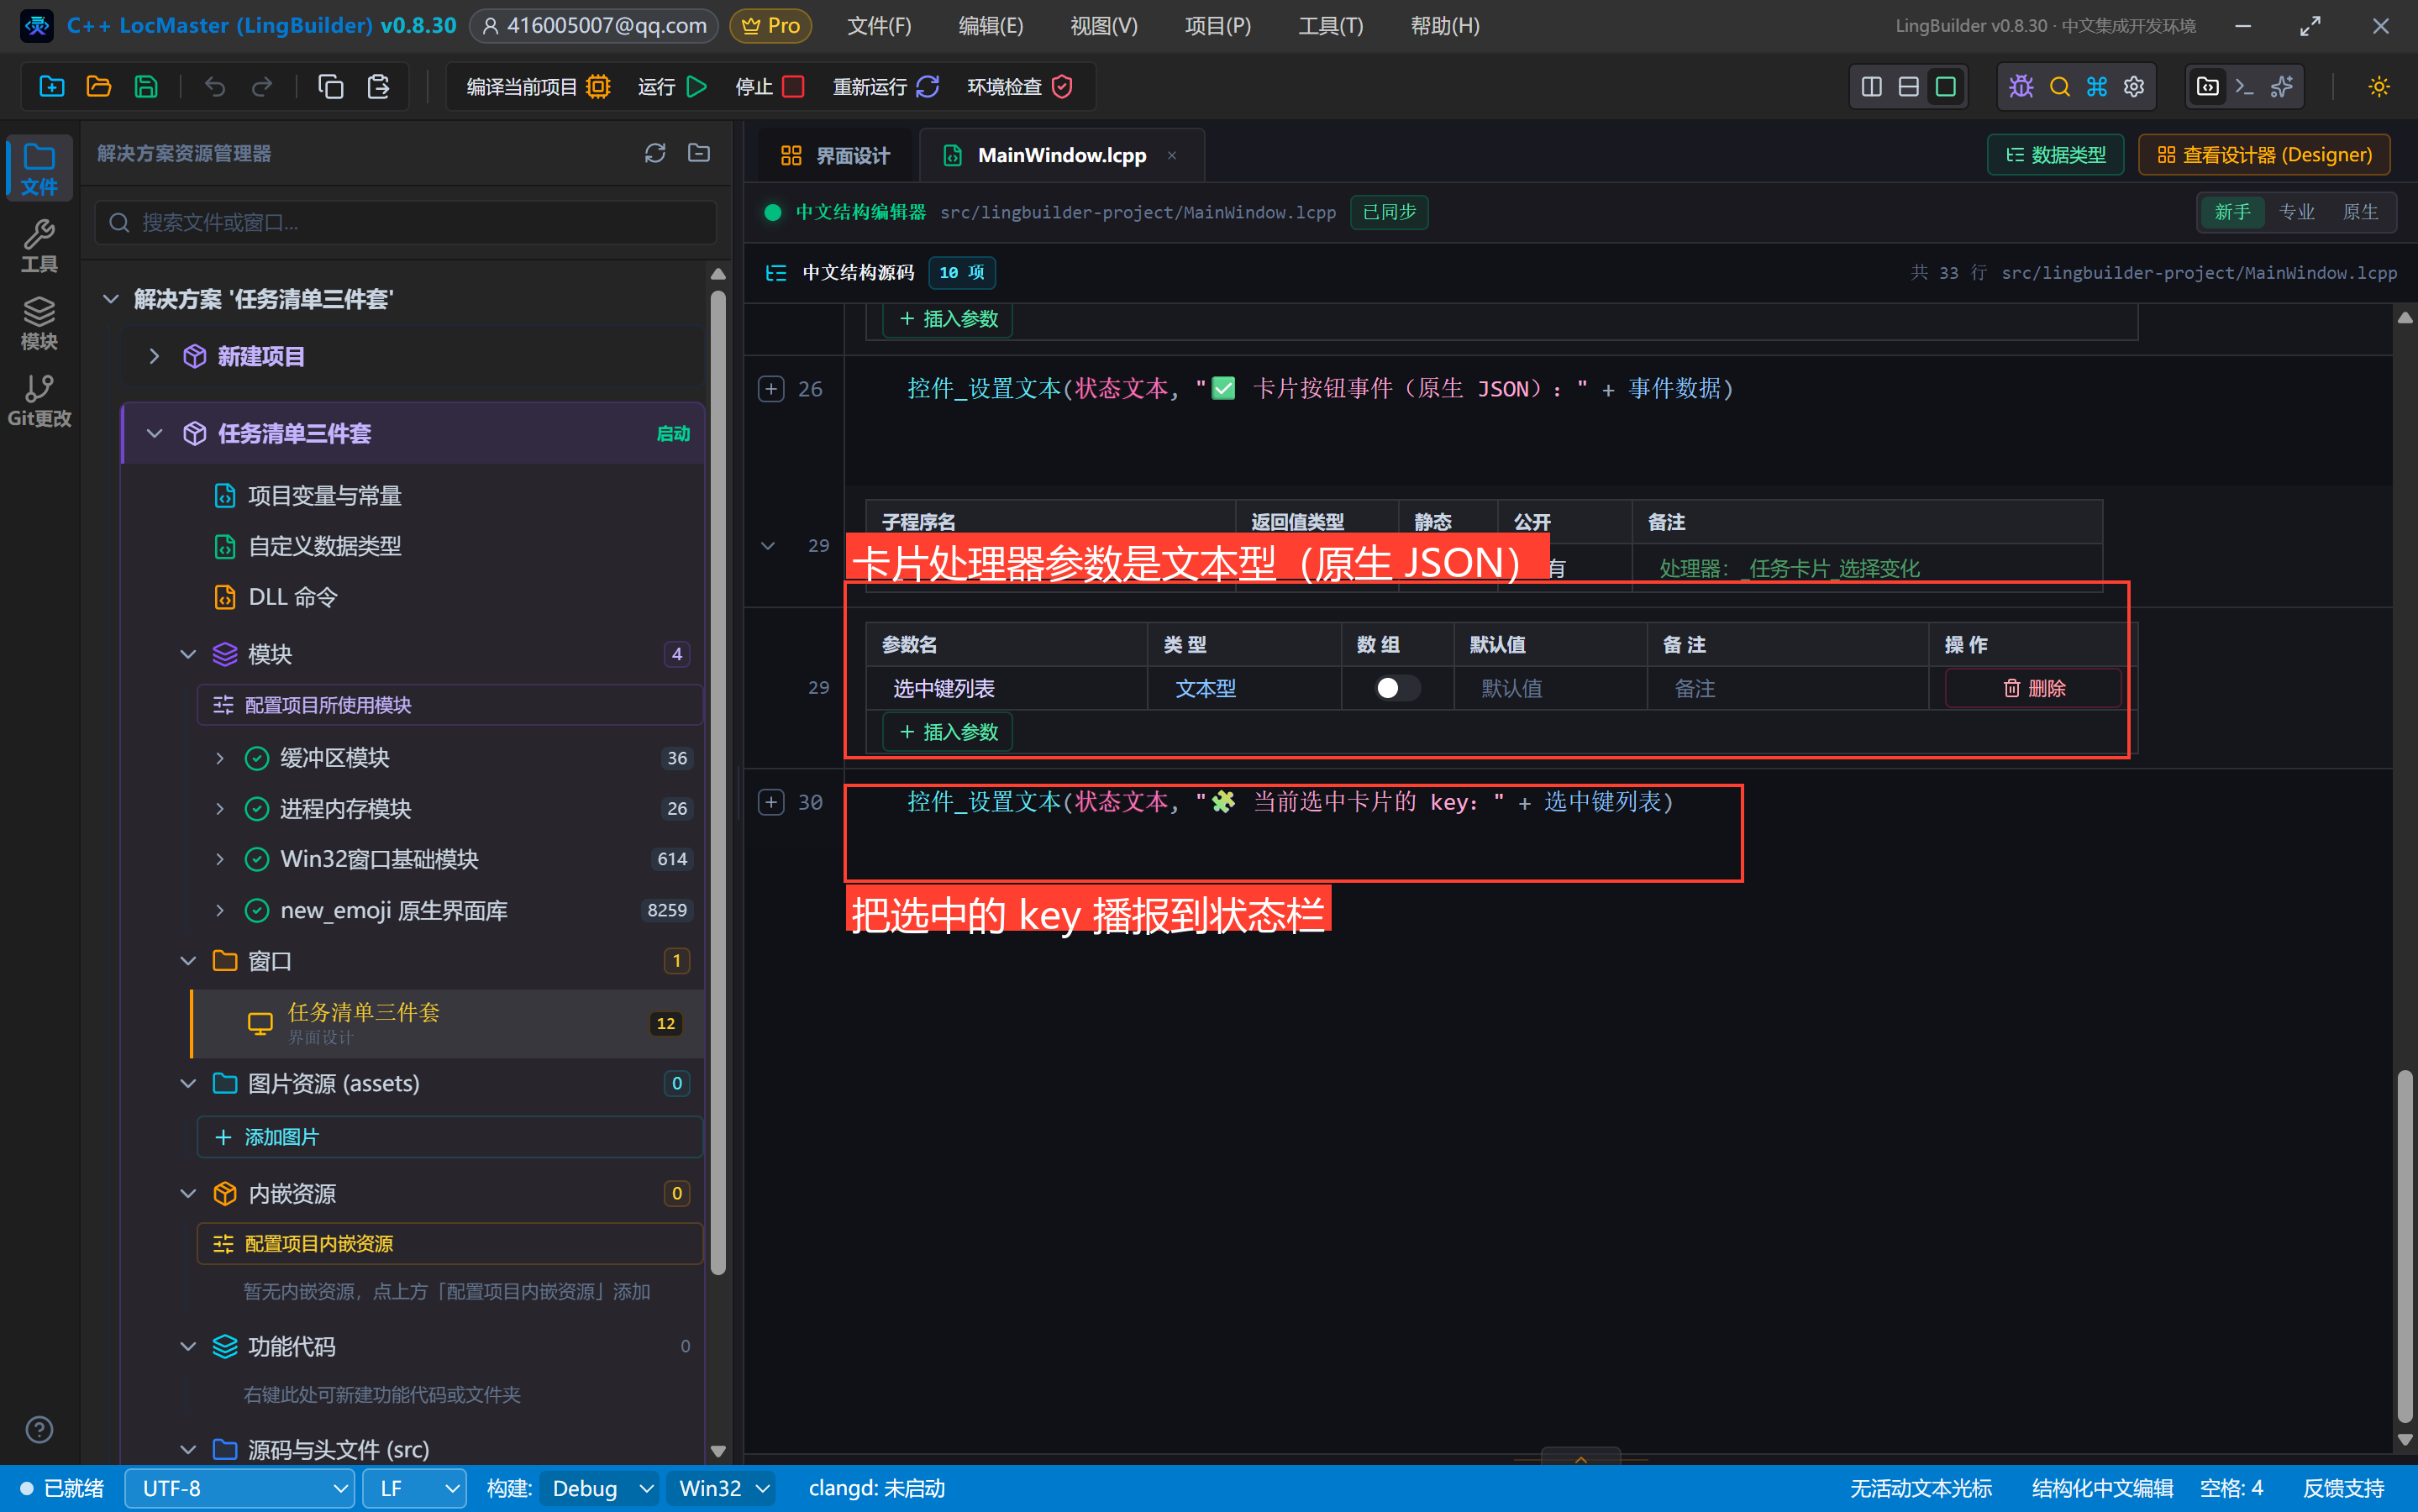Image resolution: width=2418 pixels, height=1512 pixels.
Task: Open the LF line ending dropdown
Action: (415, 1488)
